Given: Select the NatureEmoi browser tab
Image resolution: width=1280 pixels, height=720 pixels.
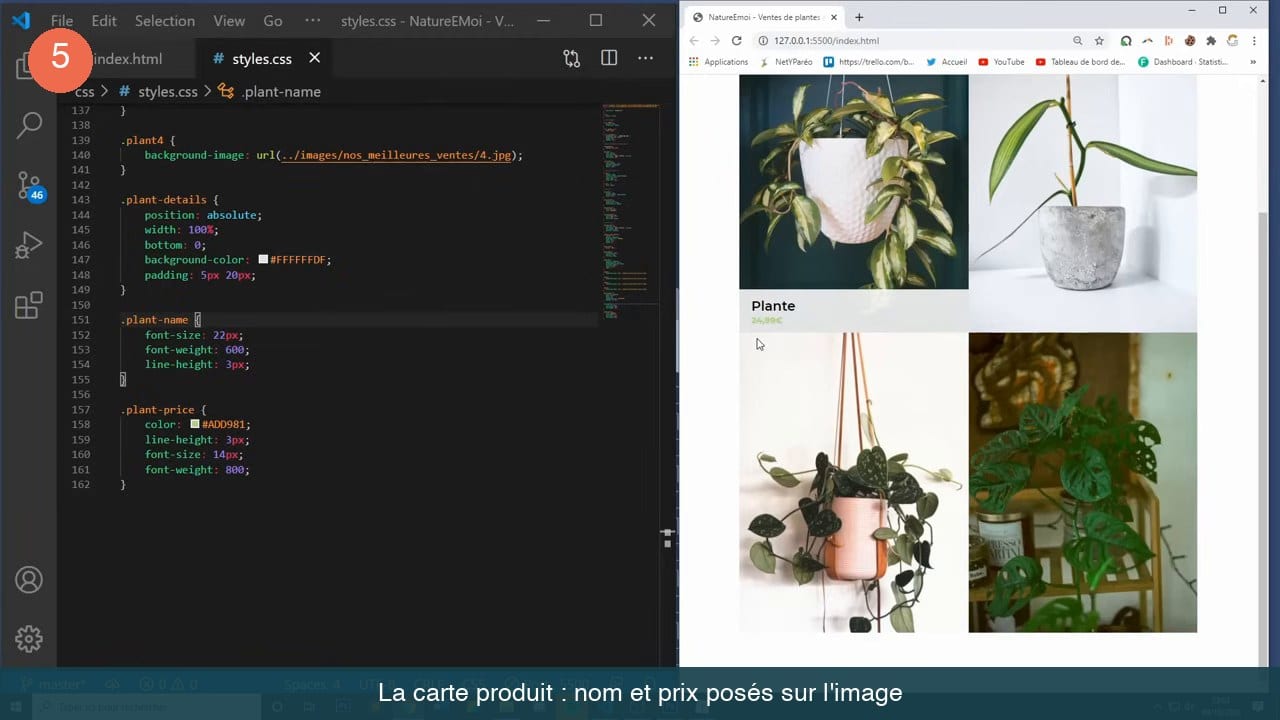Looking at the screenshot, I should click(765, 17).
